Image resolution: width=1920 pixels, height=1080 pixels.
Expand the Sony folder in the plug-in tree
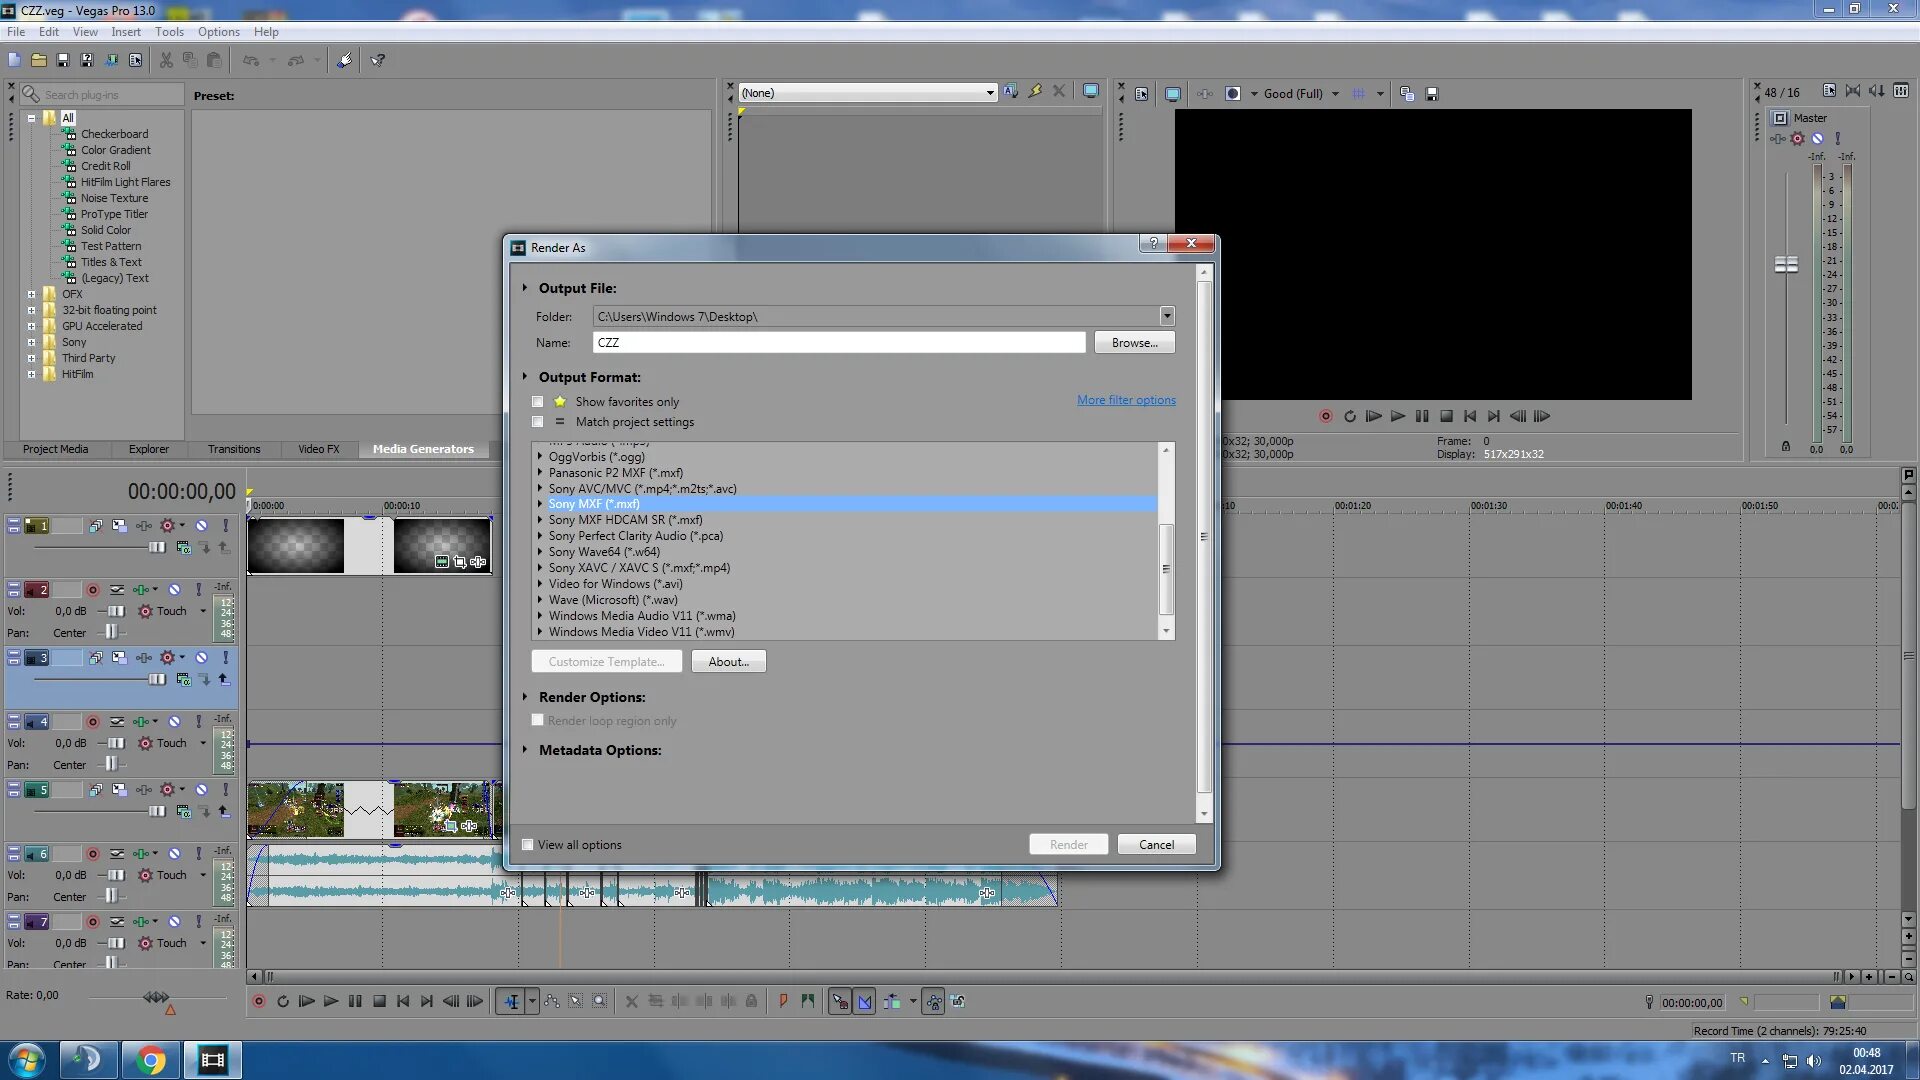click(31, 342)
